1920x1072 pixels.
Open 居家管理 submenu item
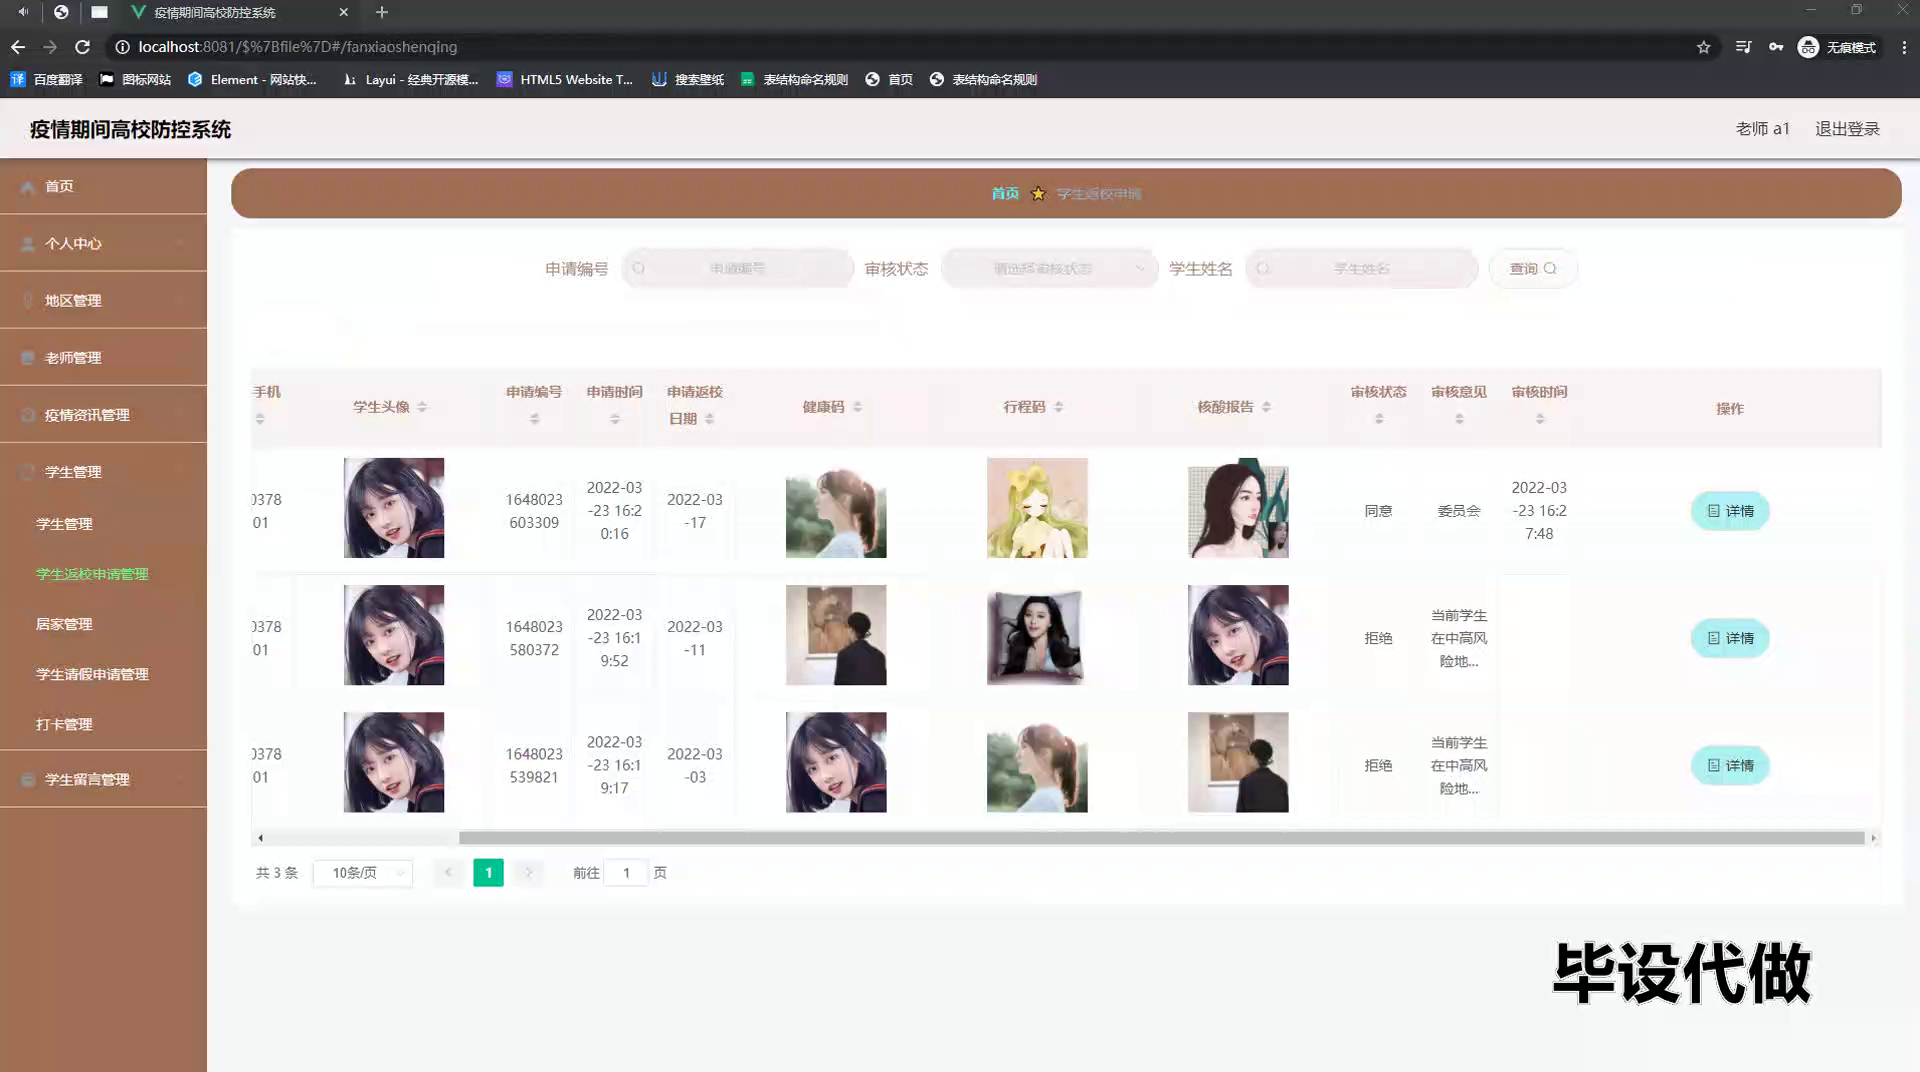(x=64, y=624)
